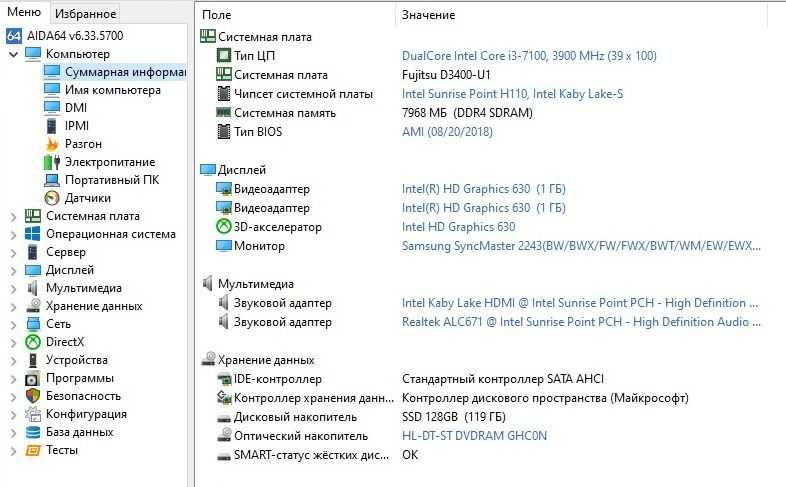Click the DMI monitor icon
The width and height of the screenshot is (786, 487).
tap(52, 108)
